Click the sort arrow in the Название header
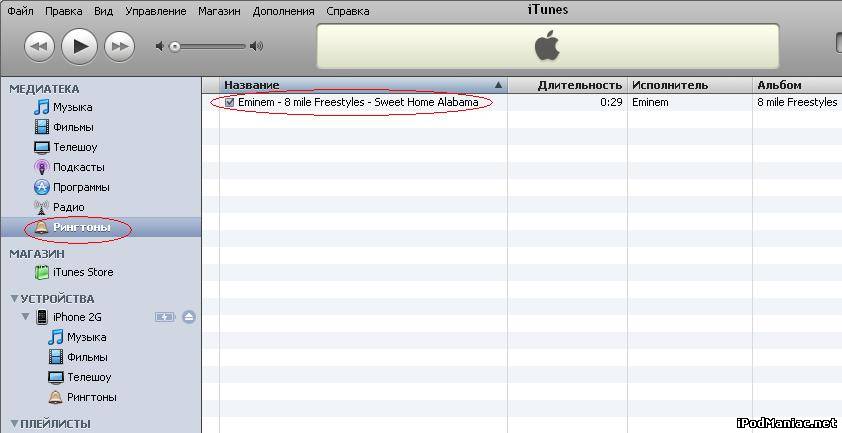This screenshot has height=433, width=842. click(x=498, y=85)
